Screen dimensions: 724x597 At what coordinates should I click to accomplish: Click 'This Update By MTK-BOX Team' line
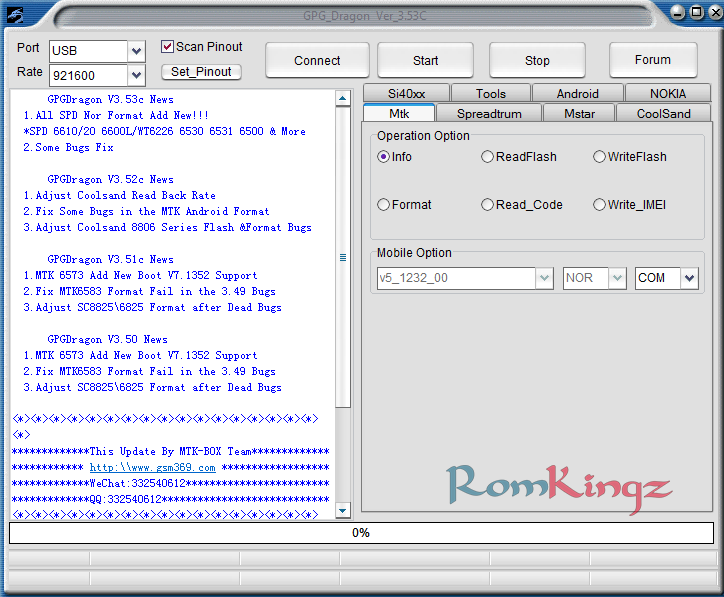pos(170,451)
